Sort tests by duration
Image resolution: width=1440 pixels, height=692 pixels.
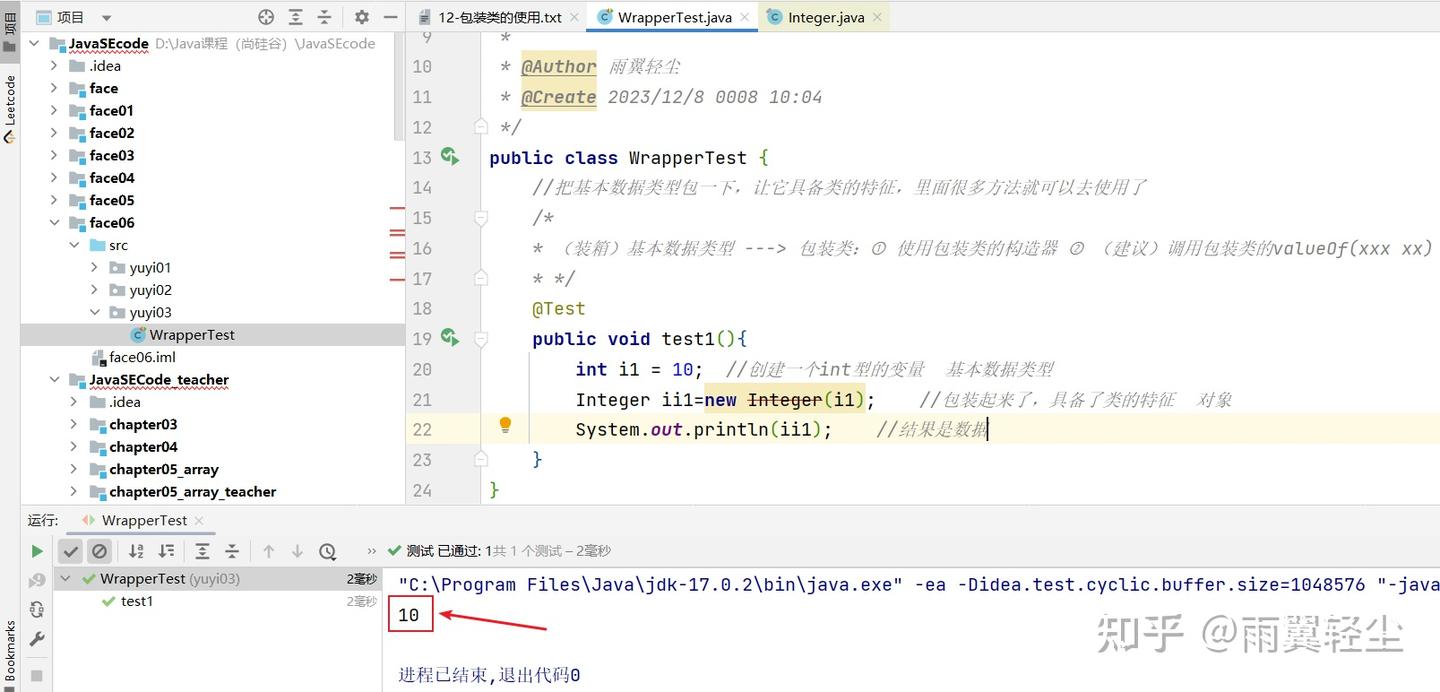[x=167, y=550]
